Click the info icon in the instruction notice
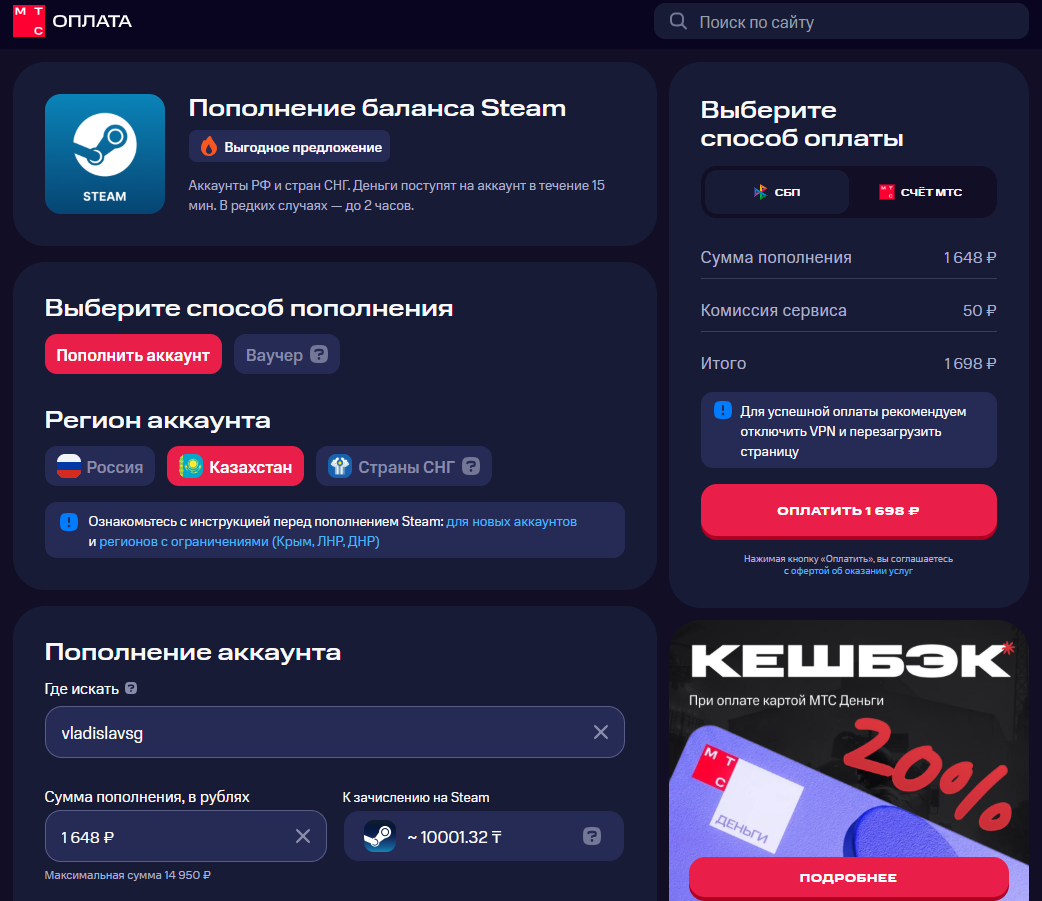This screenshot has height=901, width=1042. click(68, 522)
